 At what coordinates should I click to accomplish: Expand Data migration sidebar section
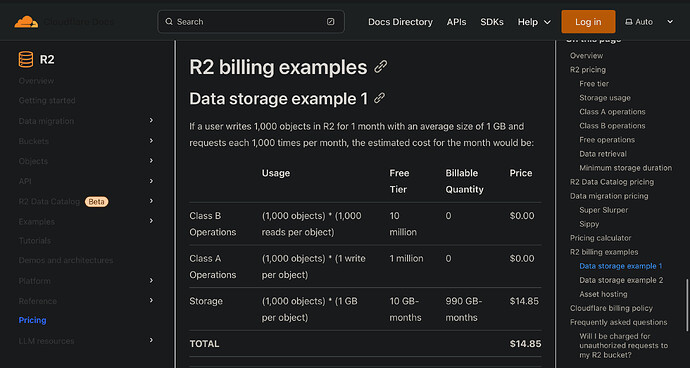[151, 120]
